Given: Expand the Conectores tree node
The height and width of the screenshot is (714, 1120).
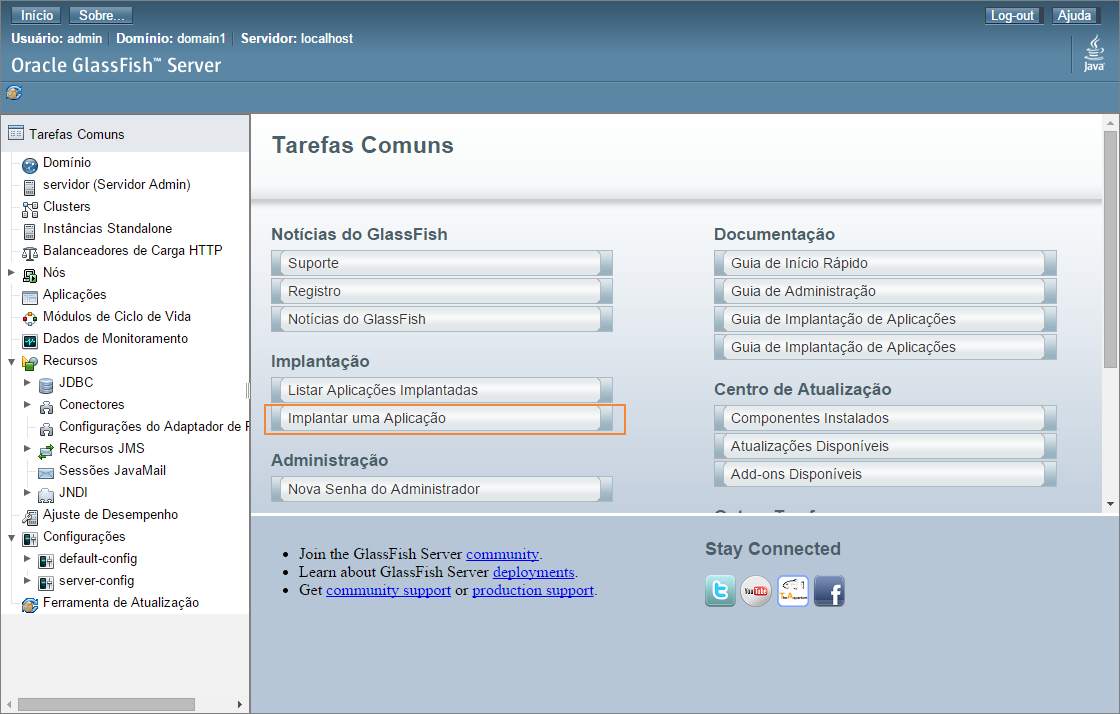Looking at the screenshot, I should click(27, 404).
